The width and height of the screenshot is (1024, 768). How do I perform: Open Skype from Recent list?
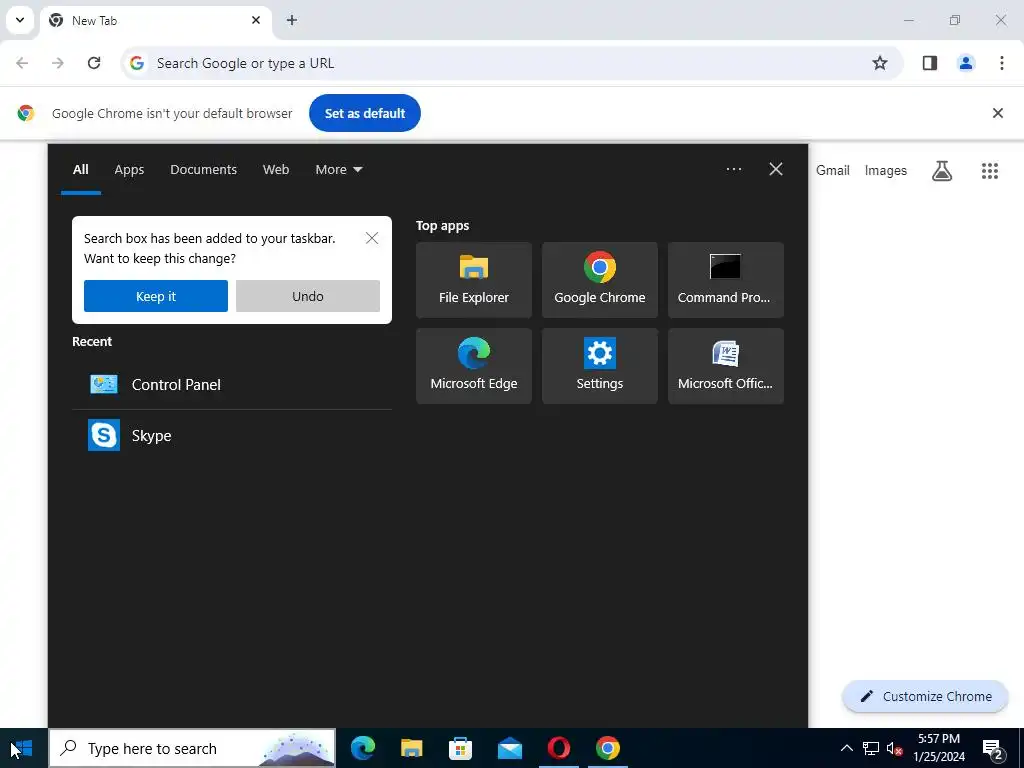pyautogui.click(x=232, y=436)
